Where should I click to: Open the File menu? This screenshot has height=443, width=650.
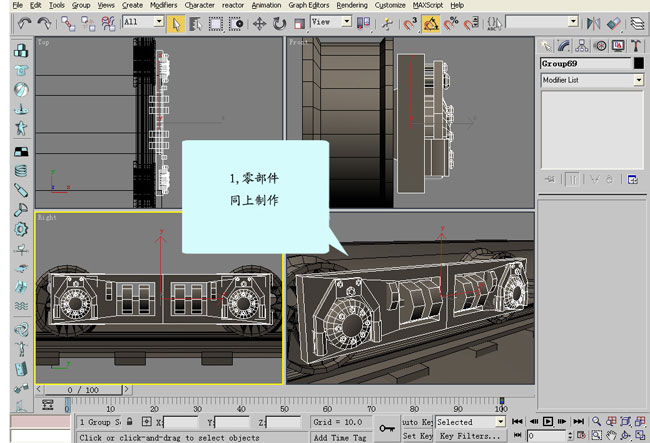[x=17, y=5]
